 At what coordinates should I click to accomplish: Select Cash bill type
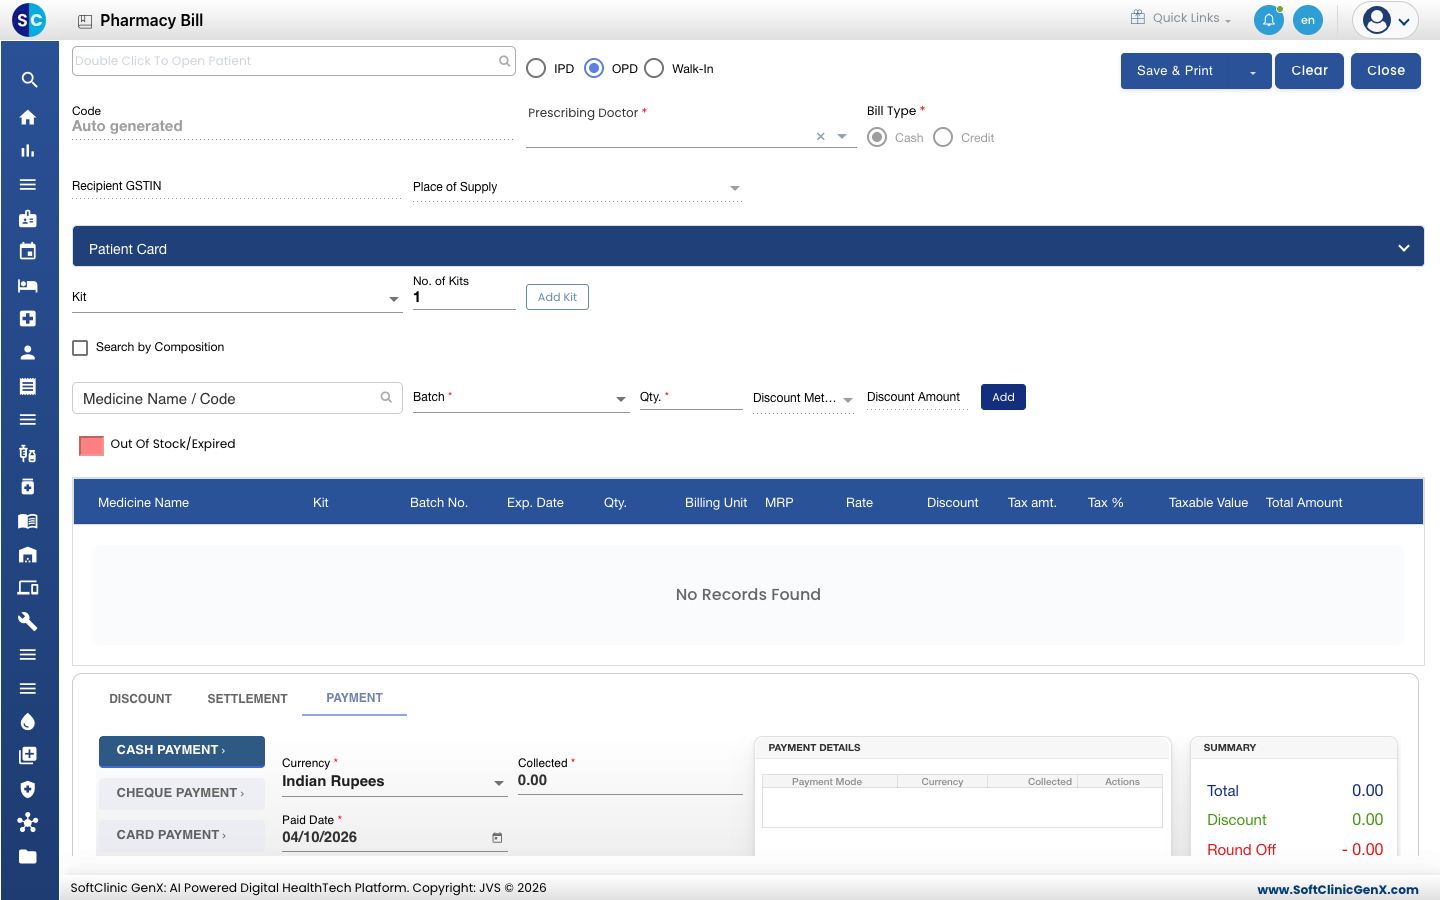click(877, 137)
